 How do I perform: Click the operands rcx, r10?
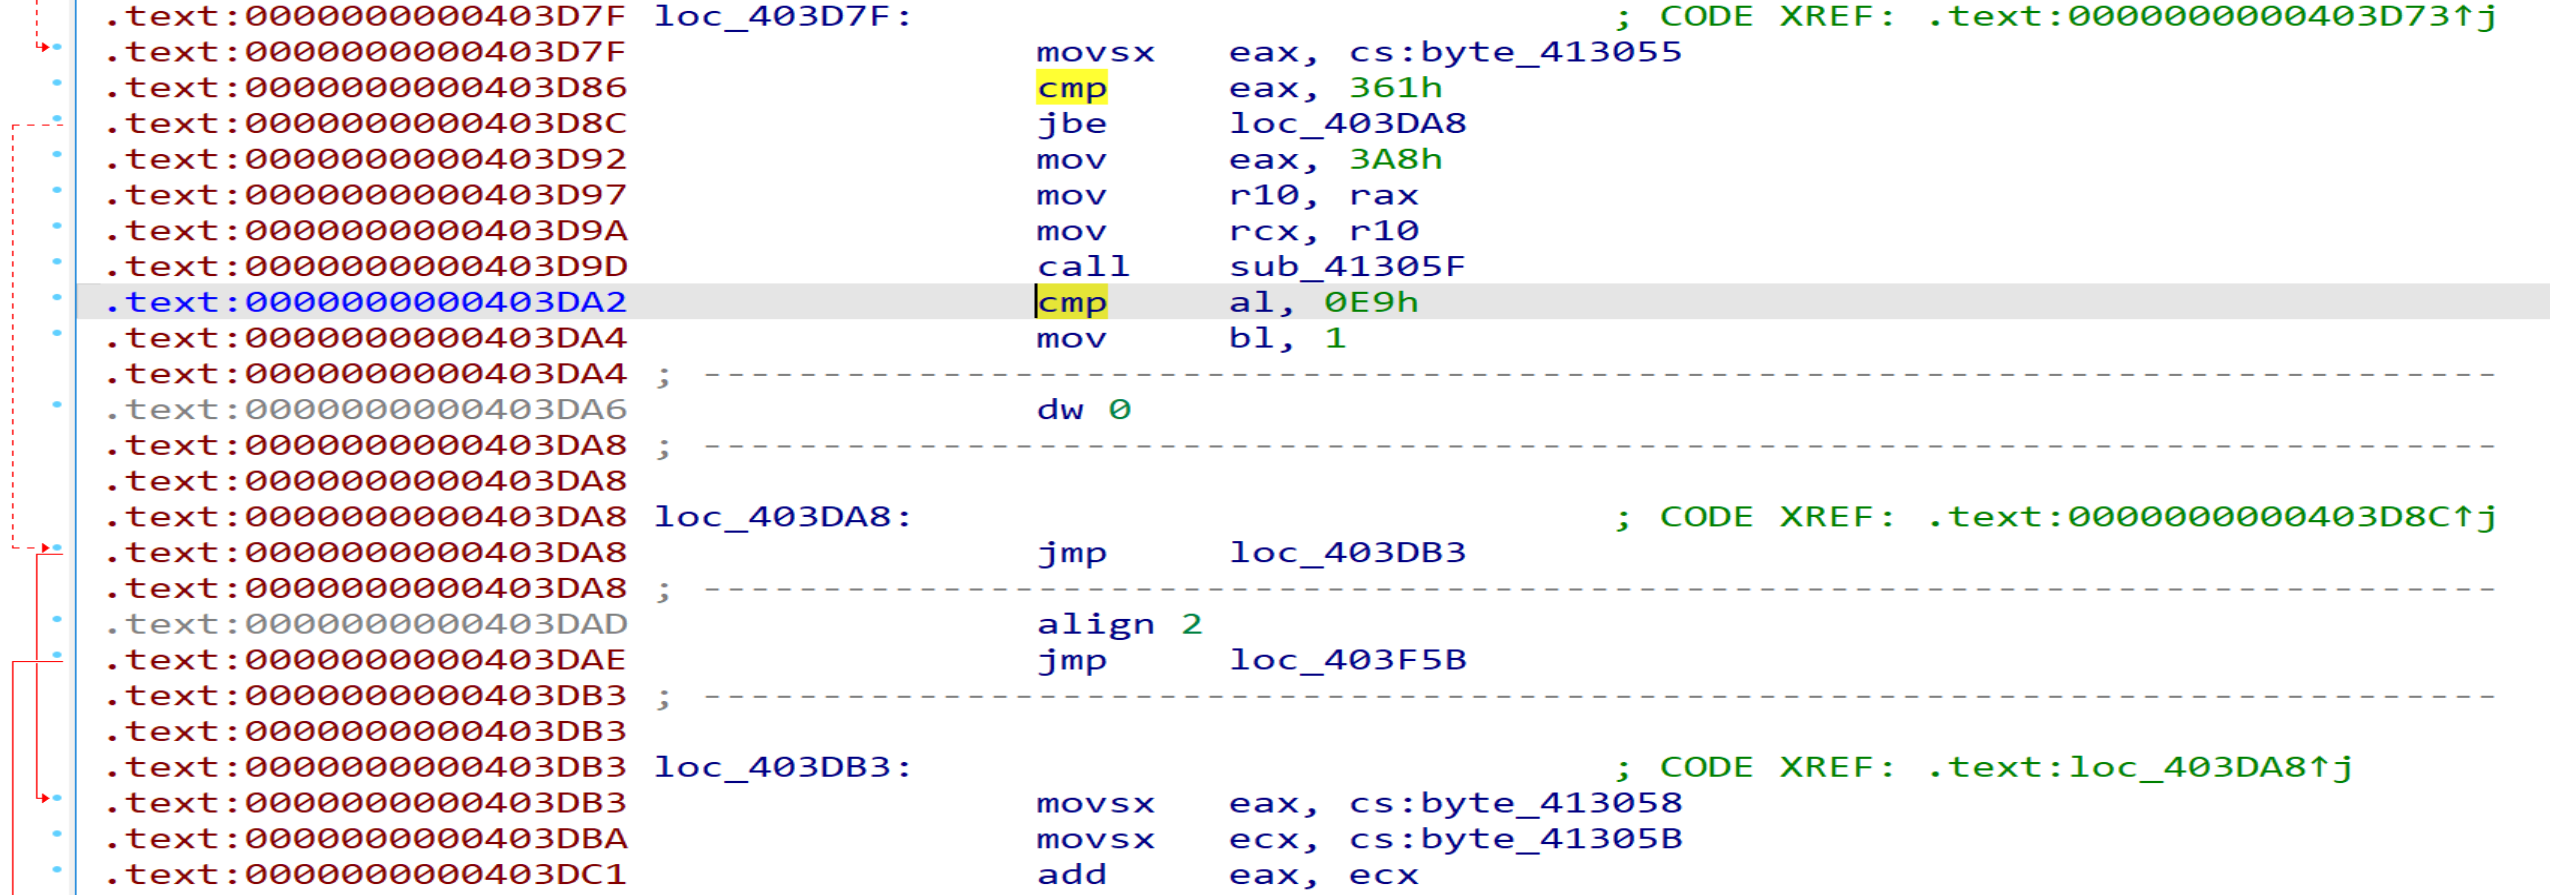(x=1323, y=231)
